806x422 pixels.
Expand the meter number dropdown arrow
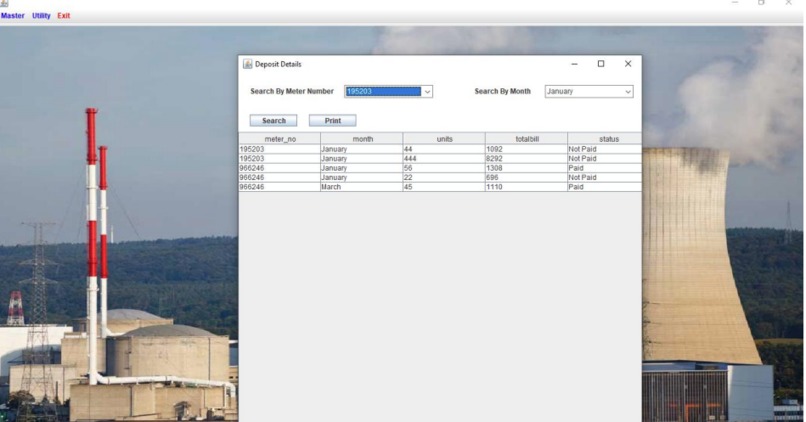coord(427,91)
